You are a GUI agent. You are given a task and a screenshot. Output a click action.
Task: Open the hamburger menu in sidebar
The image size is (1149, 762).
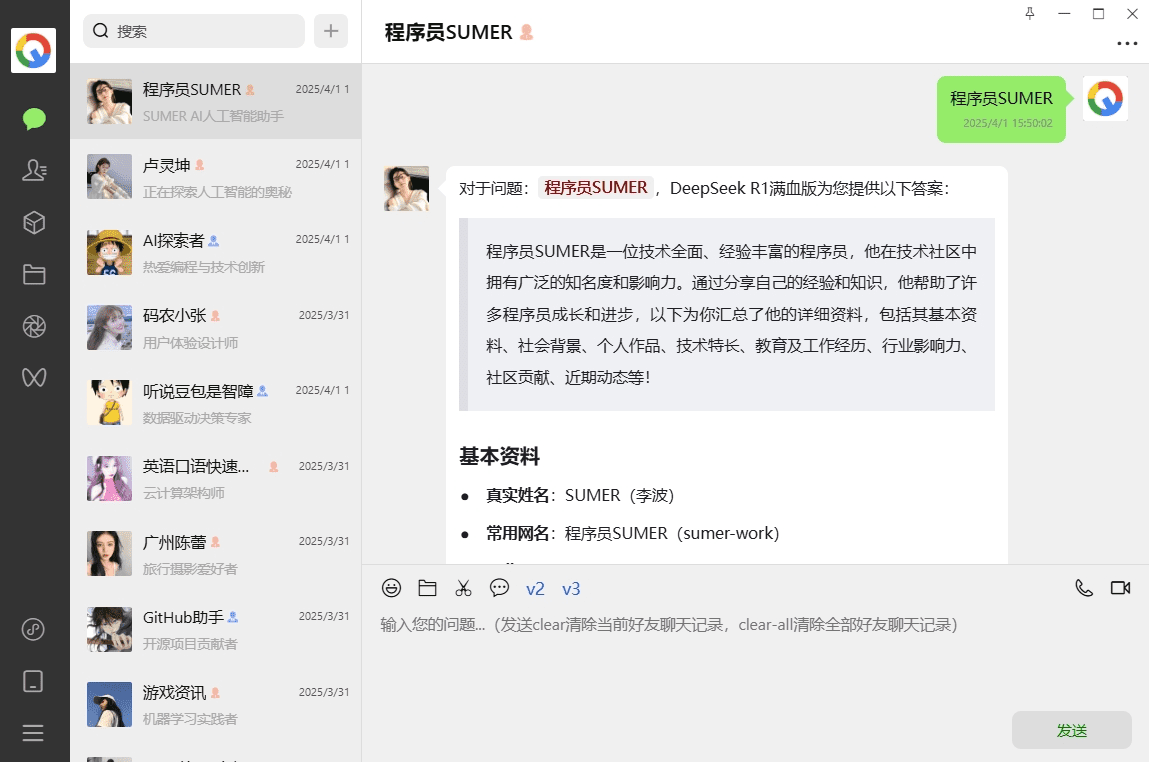34,733
